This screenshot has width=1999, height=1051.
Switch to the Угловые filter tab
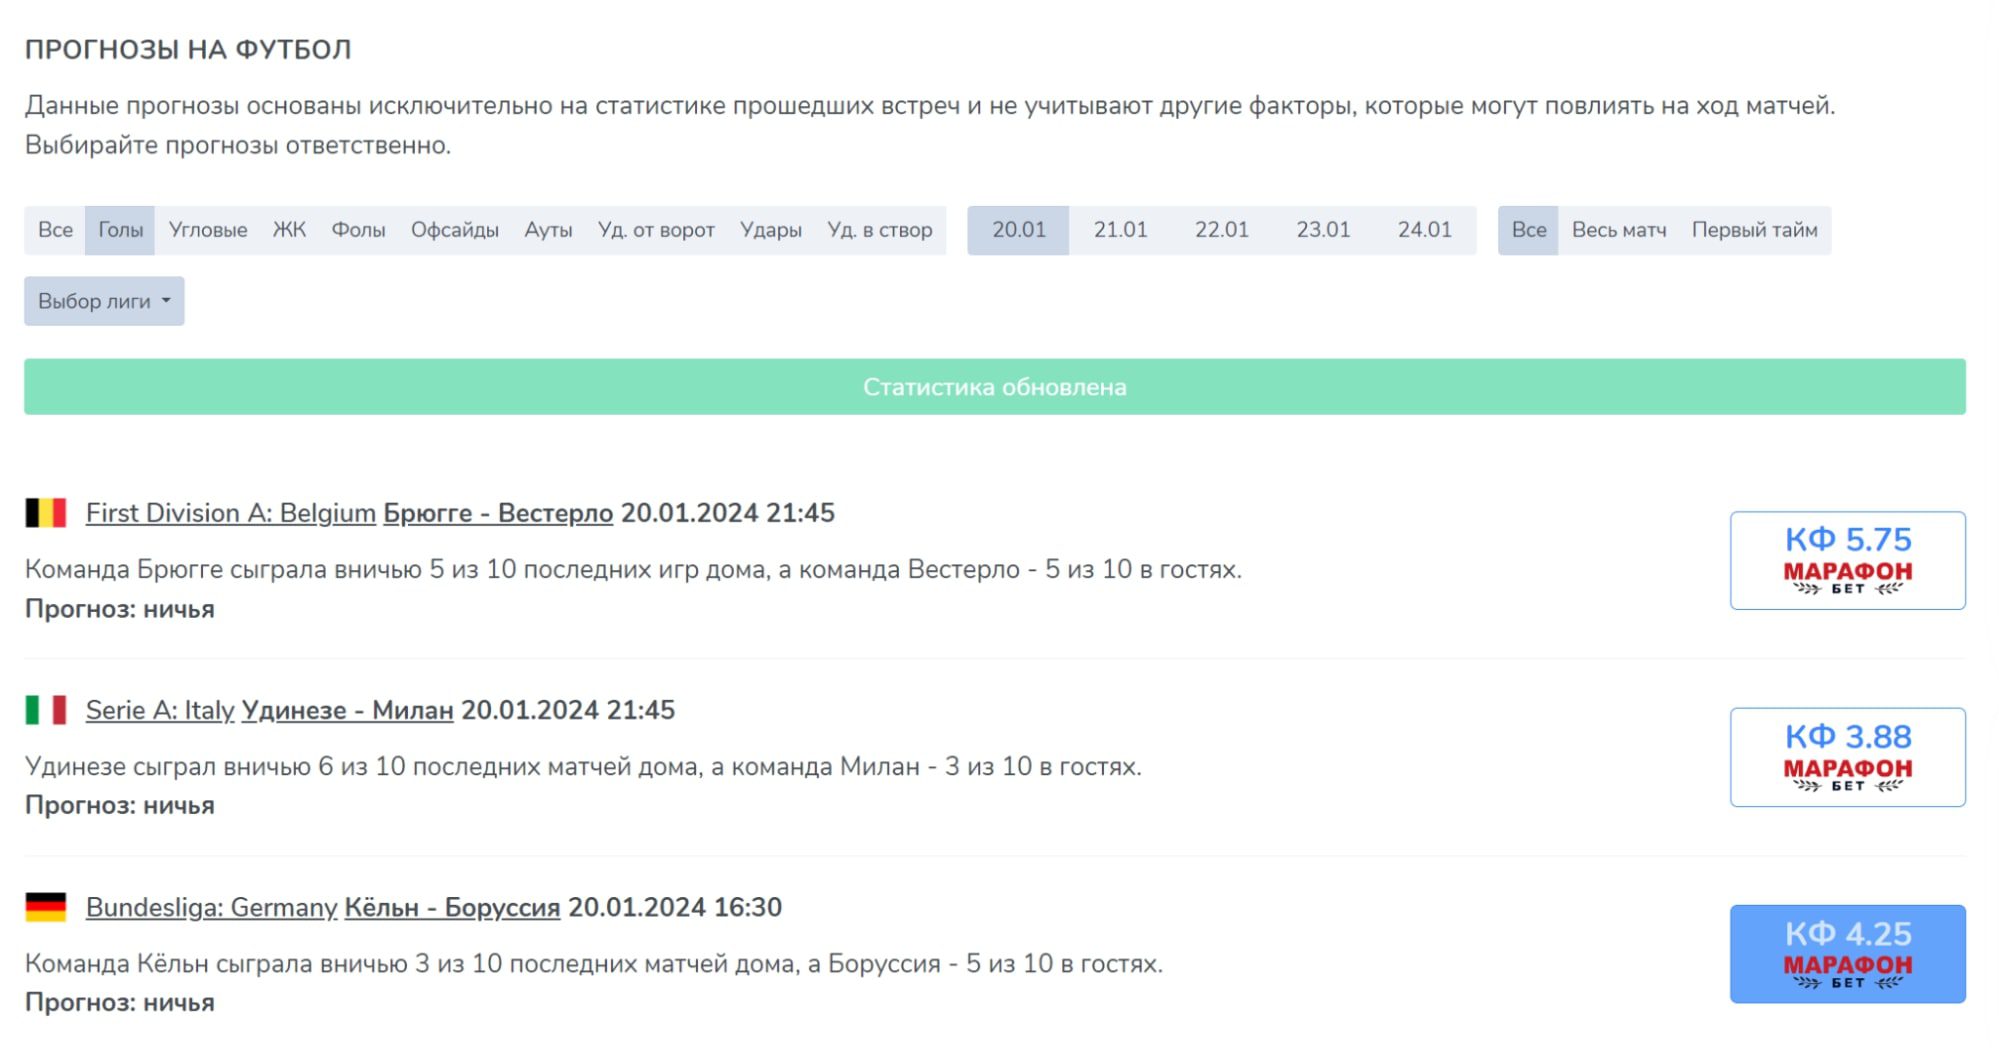point(208,230)
